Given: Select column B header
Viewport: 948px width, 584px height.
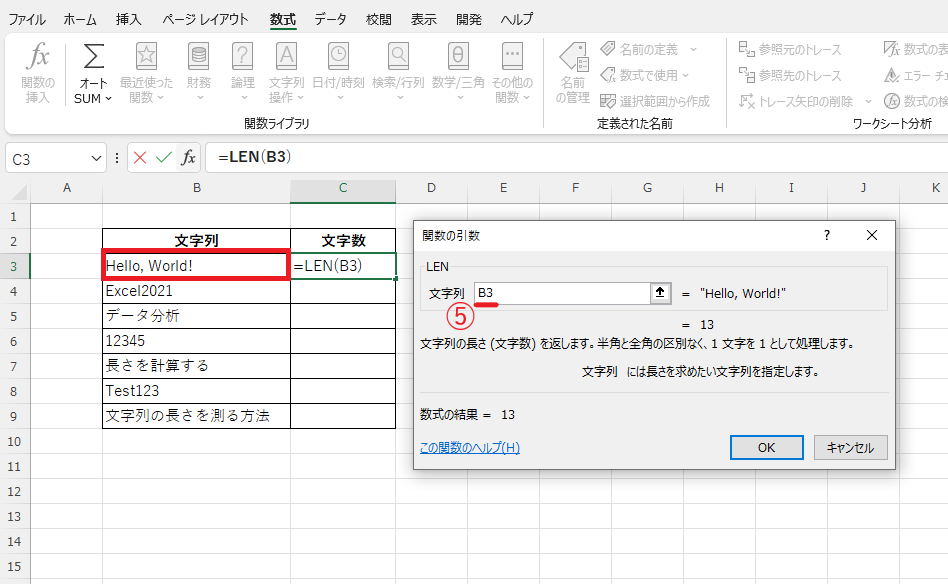Looking at the screenshot, I should [196, 188].
